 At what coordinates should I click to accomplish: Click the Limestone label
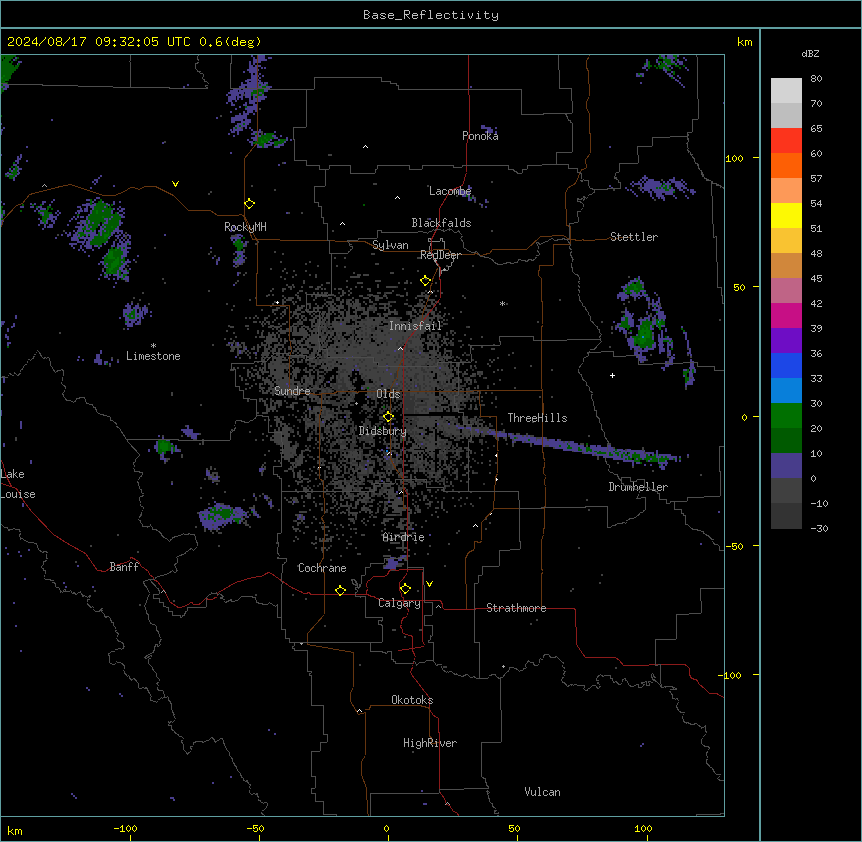[x=153, y=356]
